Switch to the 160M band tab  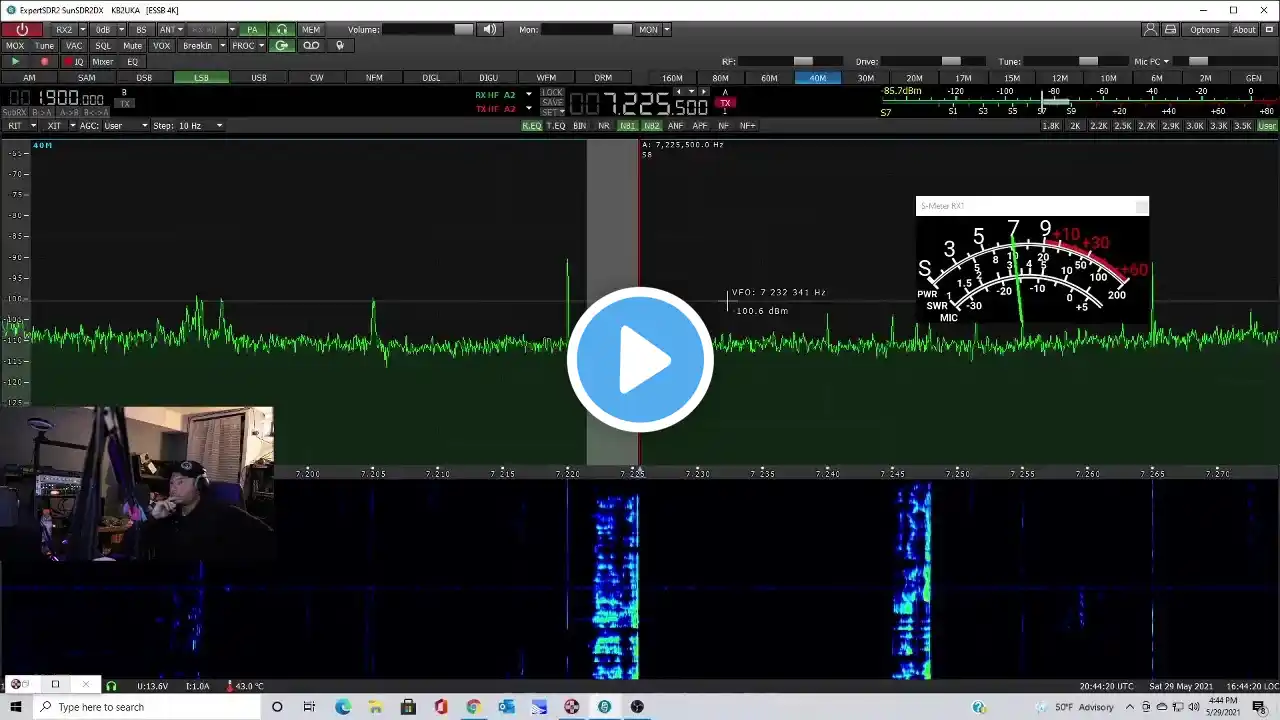[x=672, y=78]
